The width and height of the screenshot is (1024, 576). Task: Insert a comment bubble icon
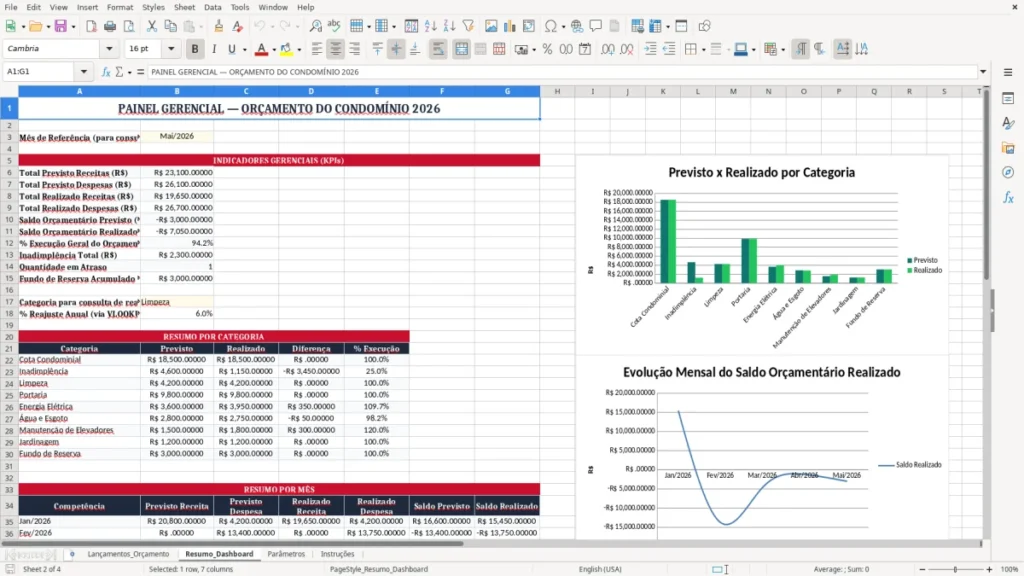(596, 26)
